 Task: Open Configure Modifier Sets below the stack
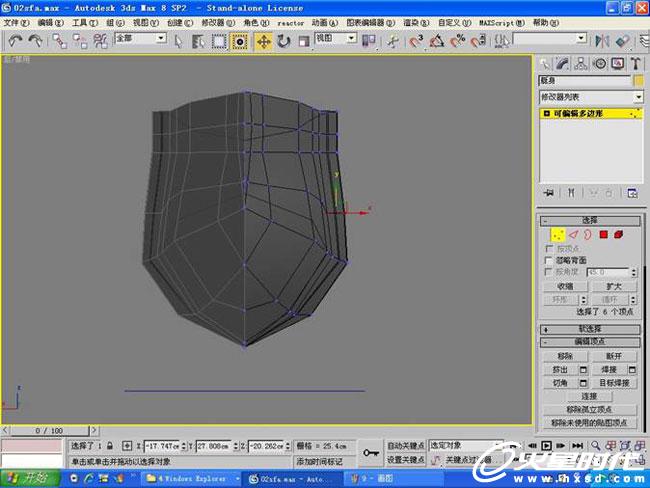tap(632, 193)
